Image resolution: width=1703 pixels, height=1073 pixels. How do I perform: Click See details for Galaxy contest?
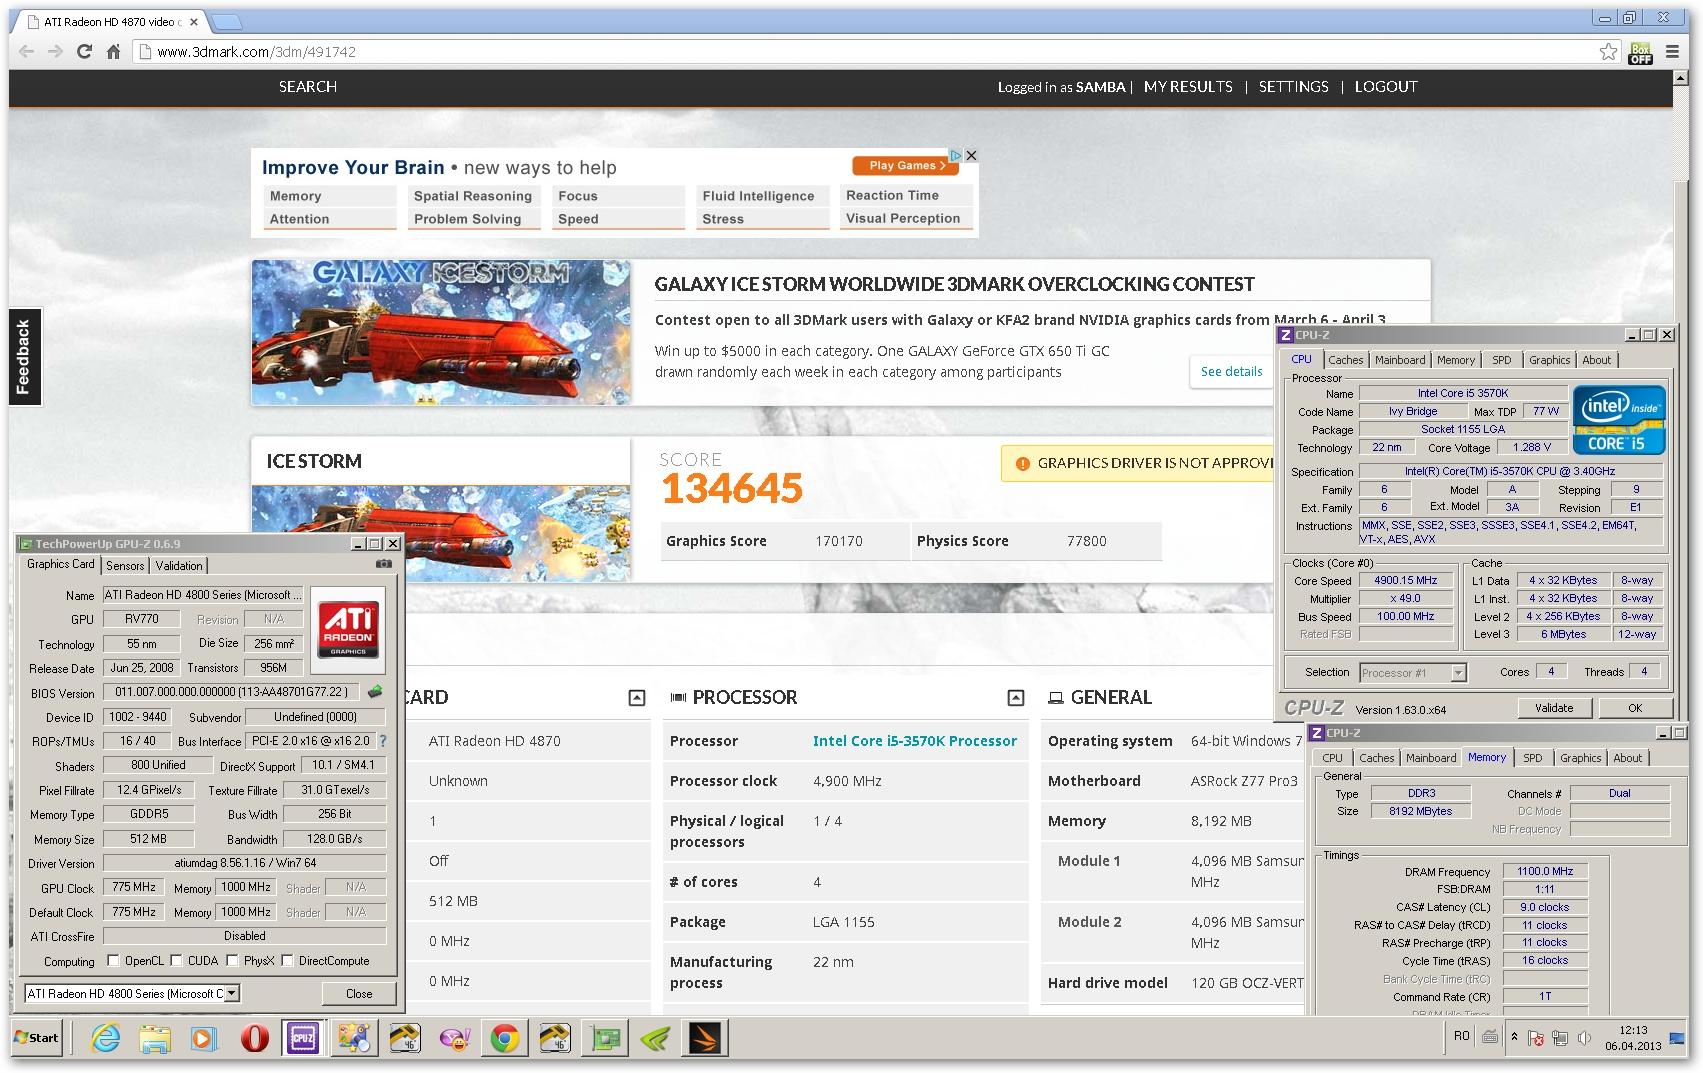click(x=1231, y=371)
